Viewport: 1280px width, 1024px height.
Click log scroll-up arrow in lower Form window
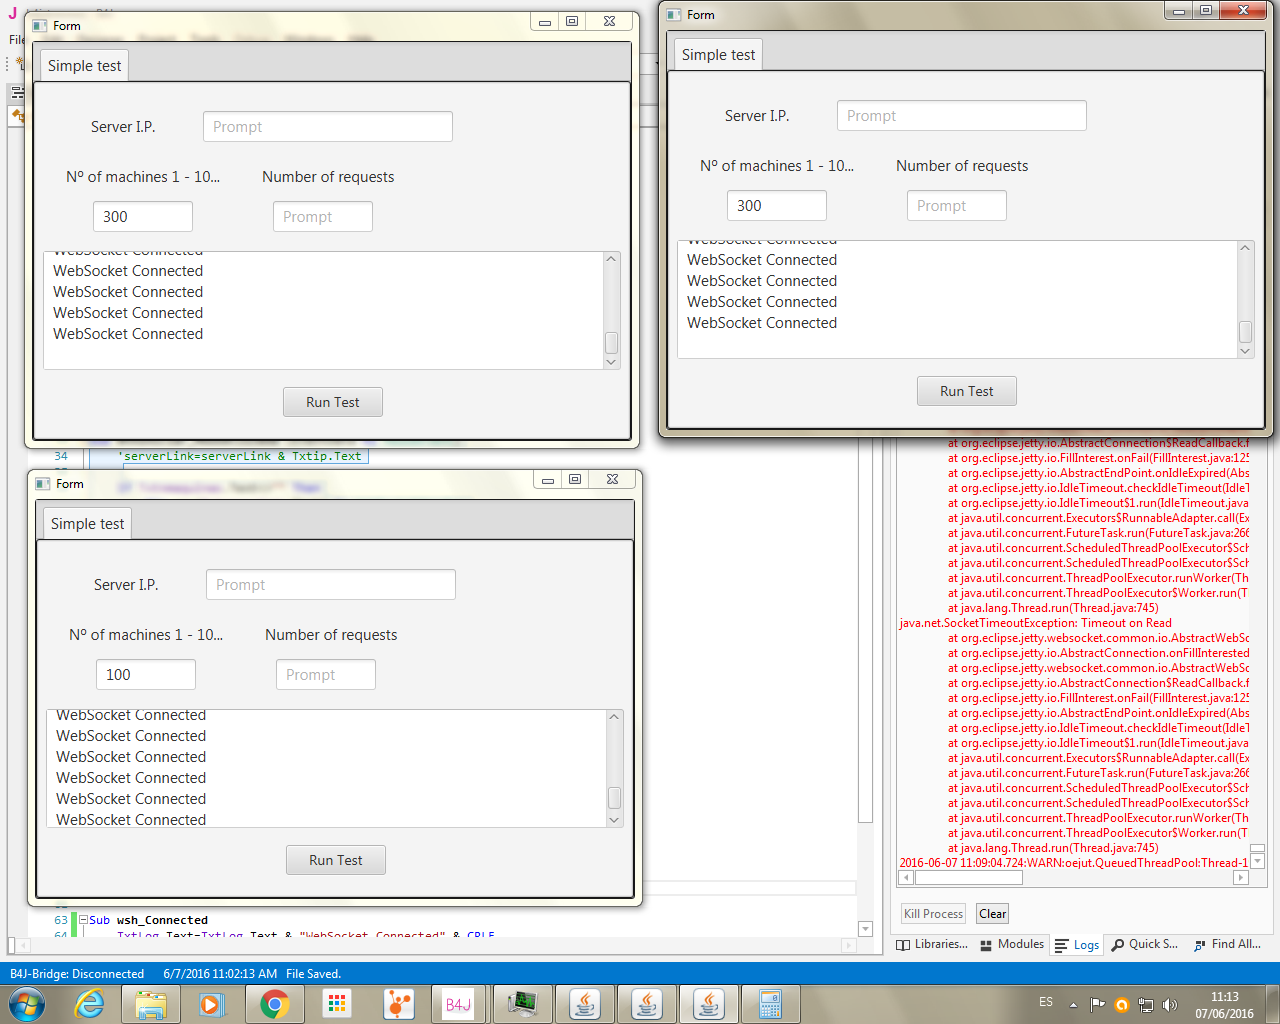pyautogui.click(x=614, y=717)
